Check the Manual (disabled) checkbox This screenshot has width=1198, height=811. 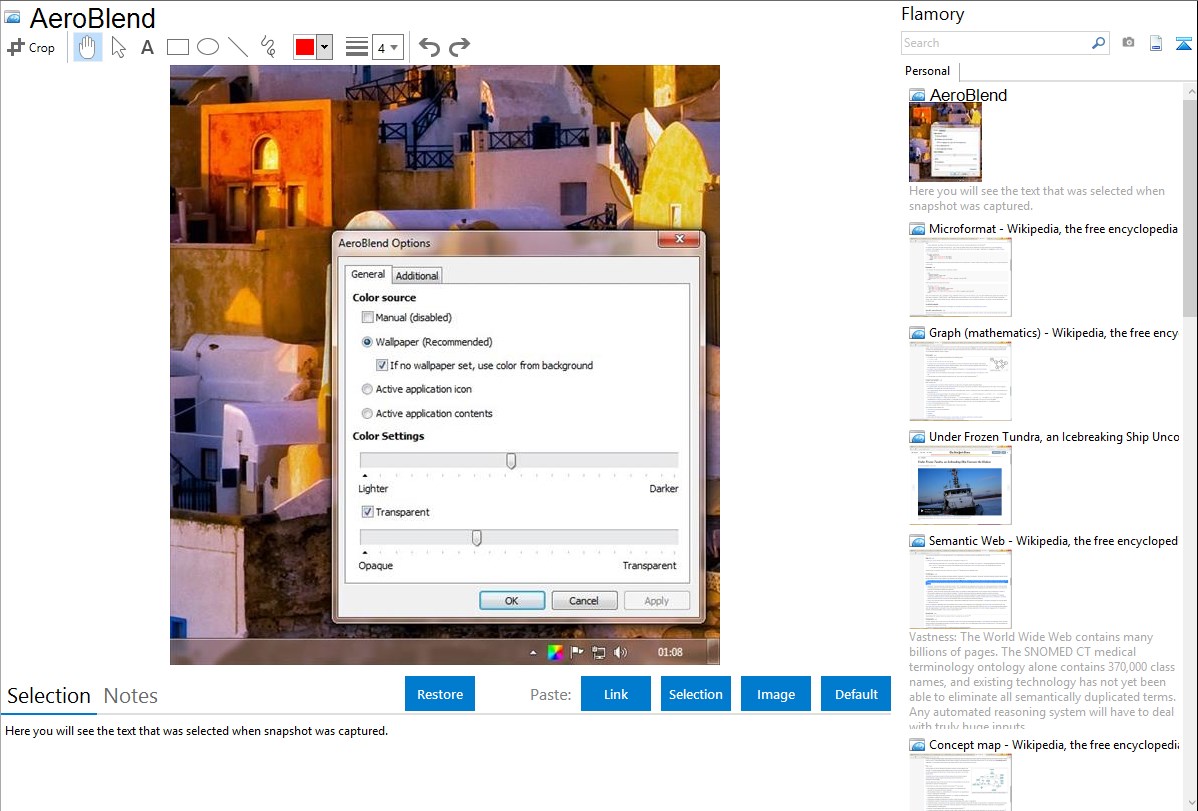(x=368, y=317)
